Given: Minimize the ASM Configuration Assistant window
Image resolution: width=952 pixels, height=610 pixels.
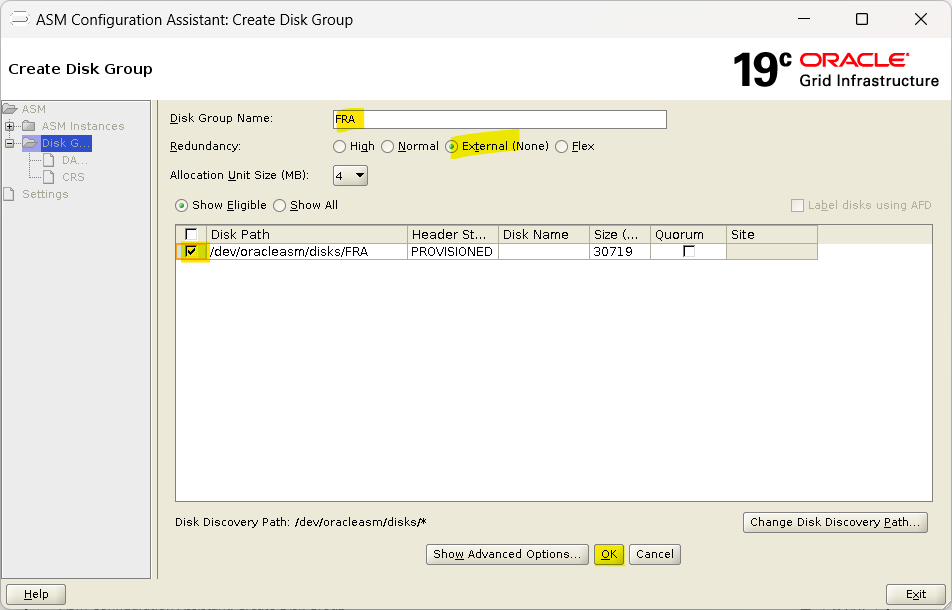Looking at the screenshot, I should [x=804, y=19].
